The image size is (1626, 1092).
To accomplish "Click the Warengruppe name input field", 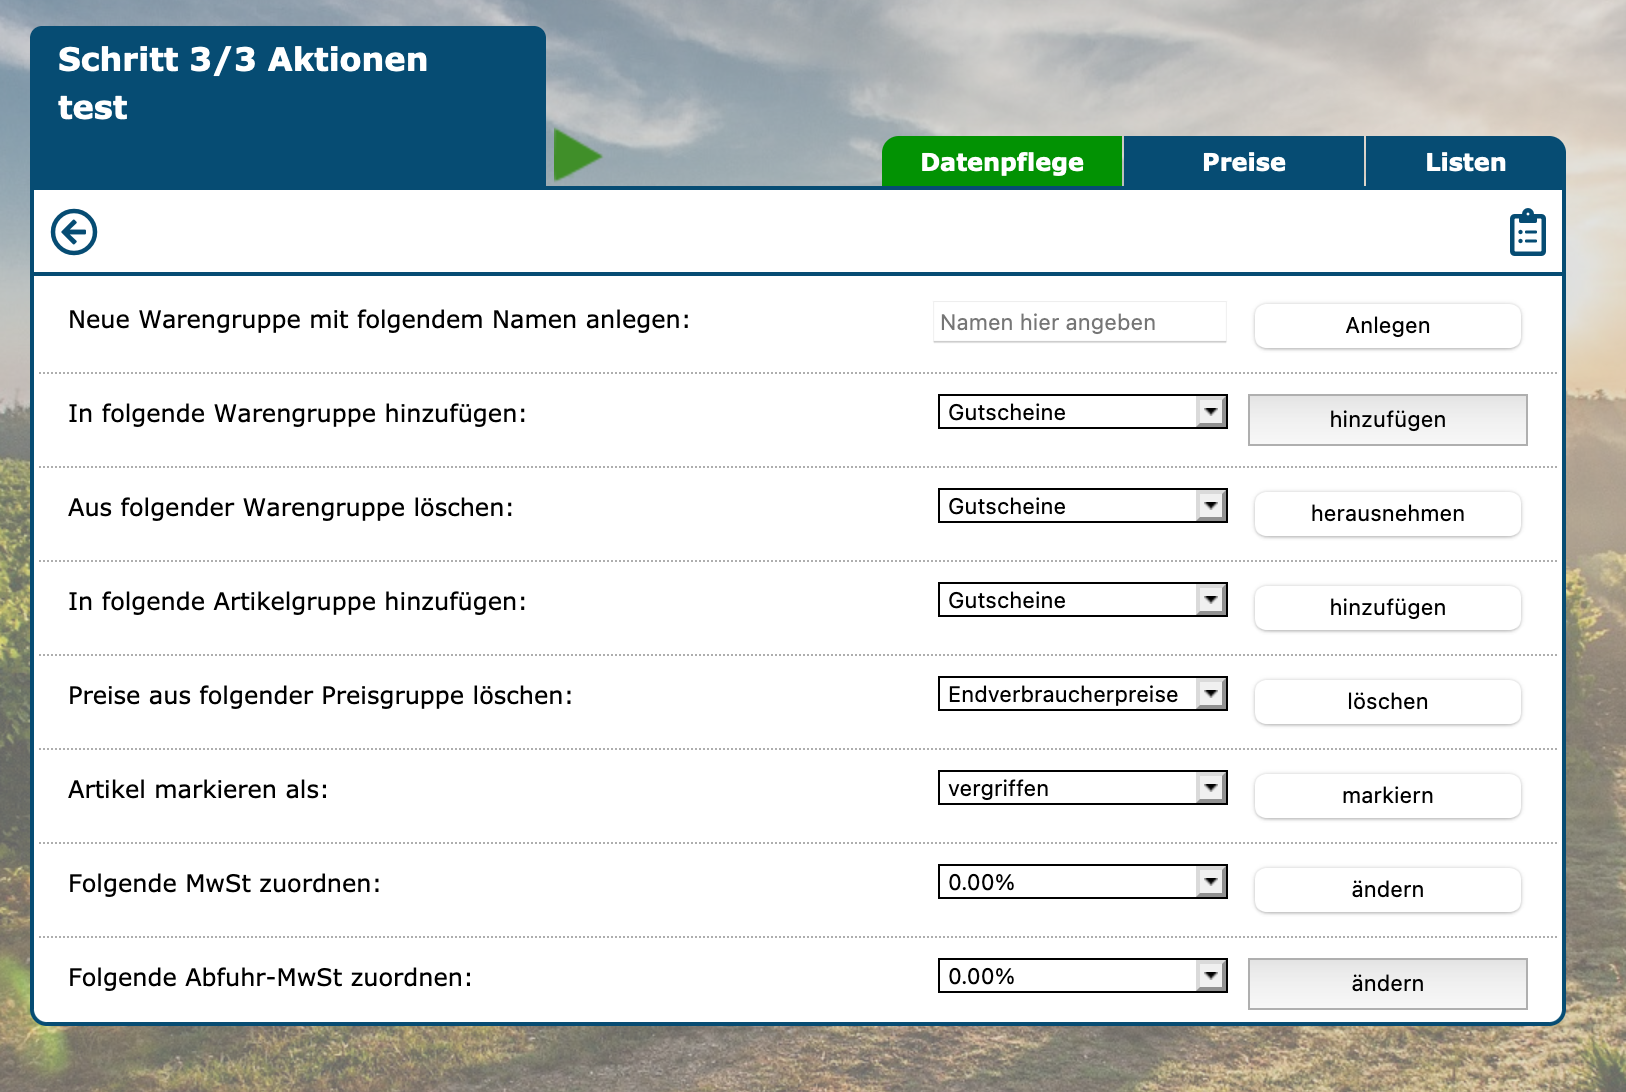I will tap(1079, 323).
